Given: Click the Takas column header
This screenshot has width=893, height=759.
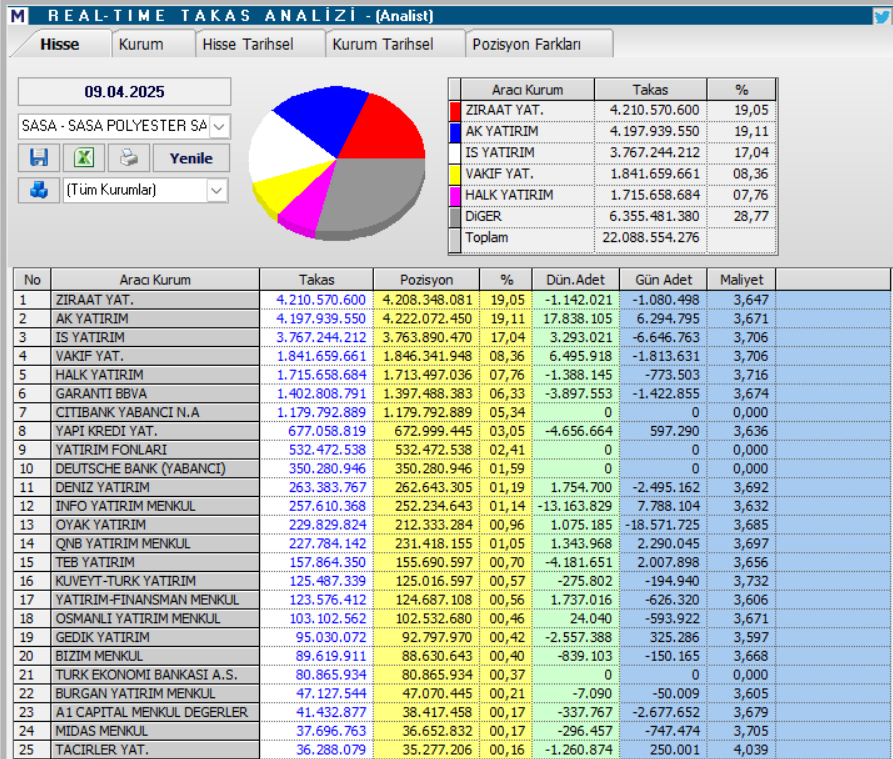Looking at the screenshot, I should pos(315,280).
